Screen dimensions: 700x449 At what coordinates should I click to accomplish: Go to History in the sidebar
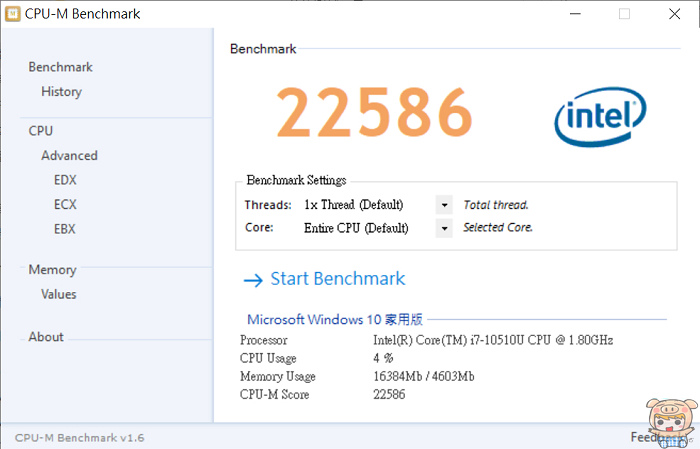(61, 92)
